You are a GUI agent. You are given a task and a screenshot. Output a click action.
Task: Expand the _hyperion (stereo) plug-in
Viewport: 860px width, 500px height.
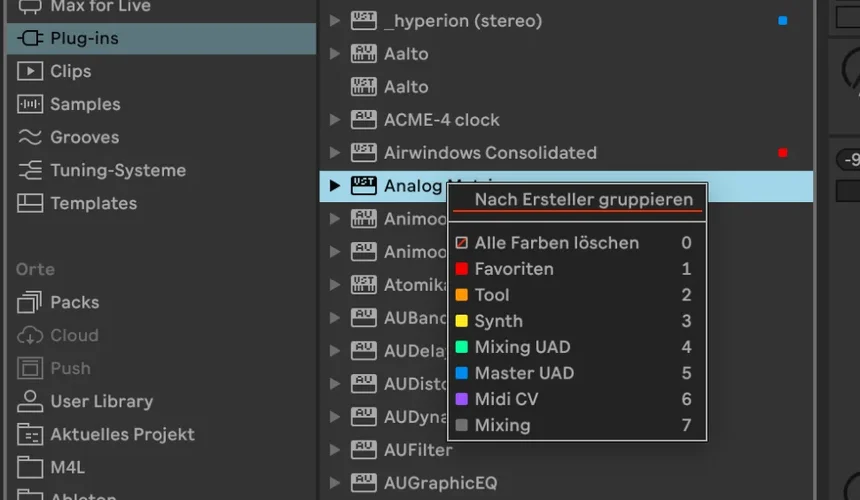tap(335, 20)
